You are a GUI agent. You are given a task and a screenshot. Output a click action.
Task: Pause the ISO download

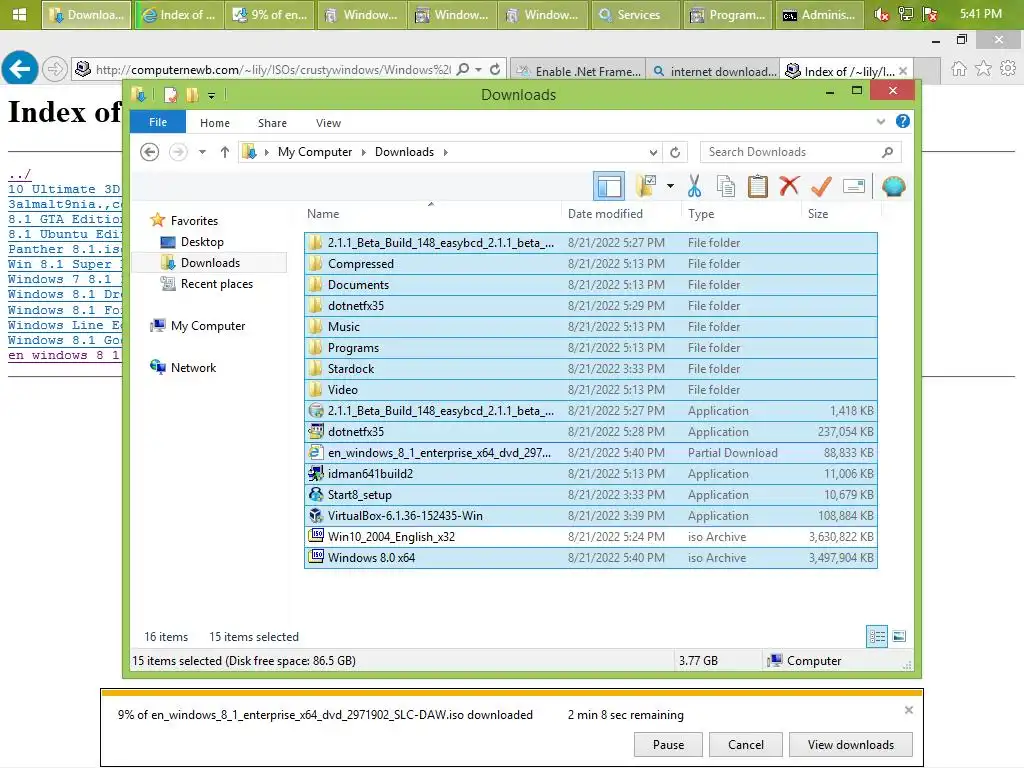(668, 744)
